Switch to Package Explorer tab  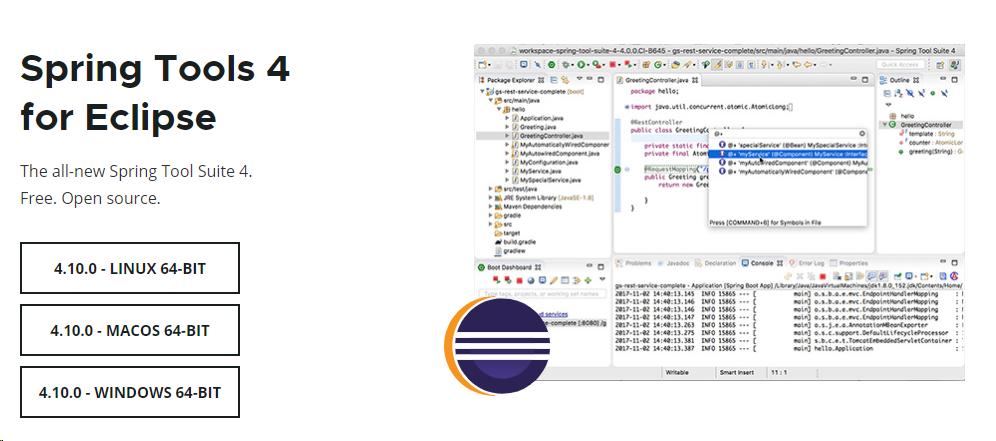pos(511,80)
